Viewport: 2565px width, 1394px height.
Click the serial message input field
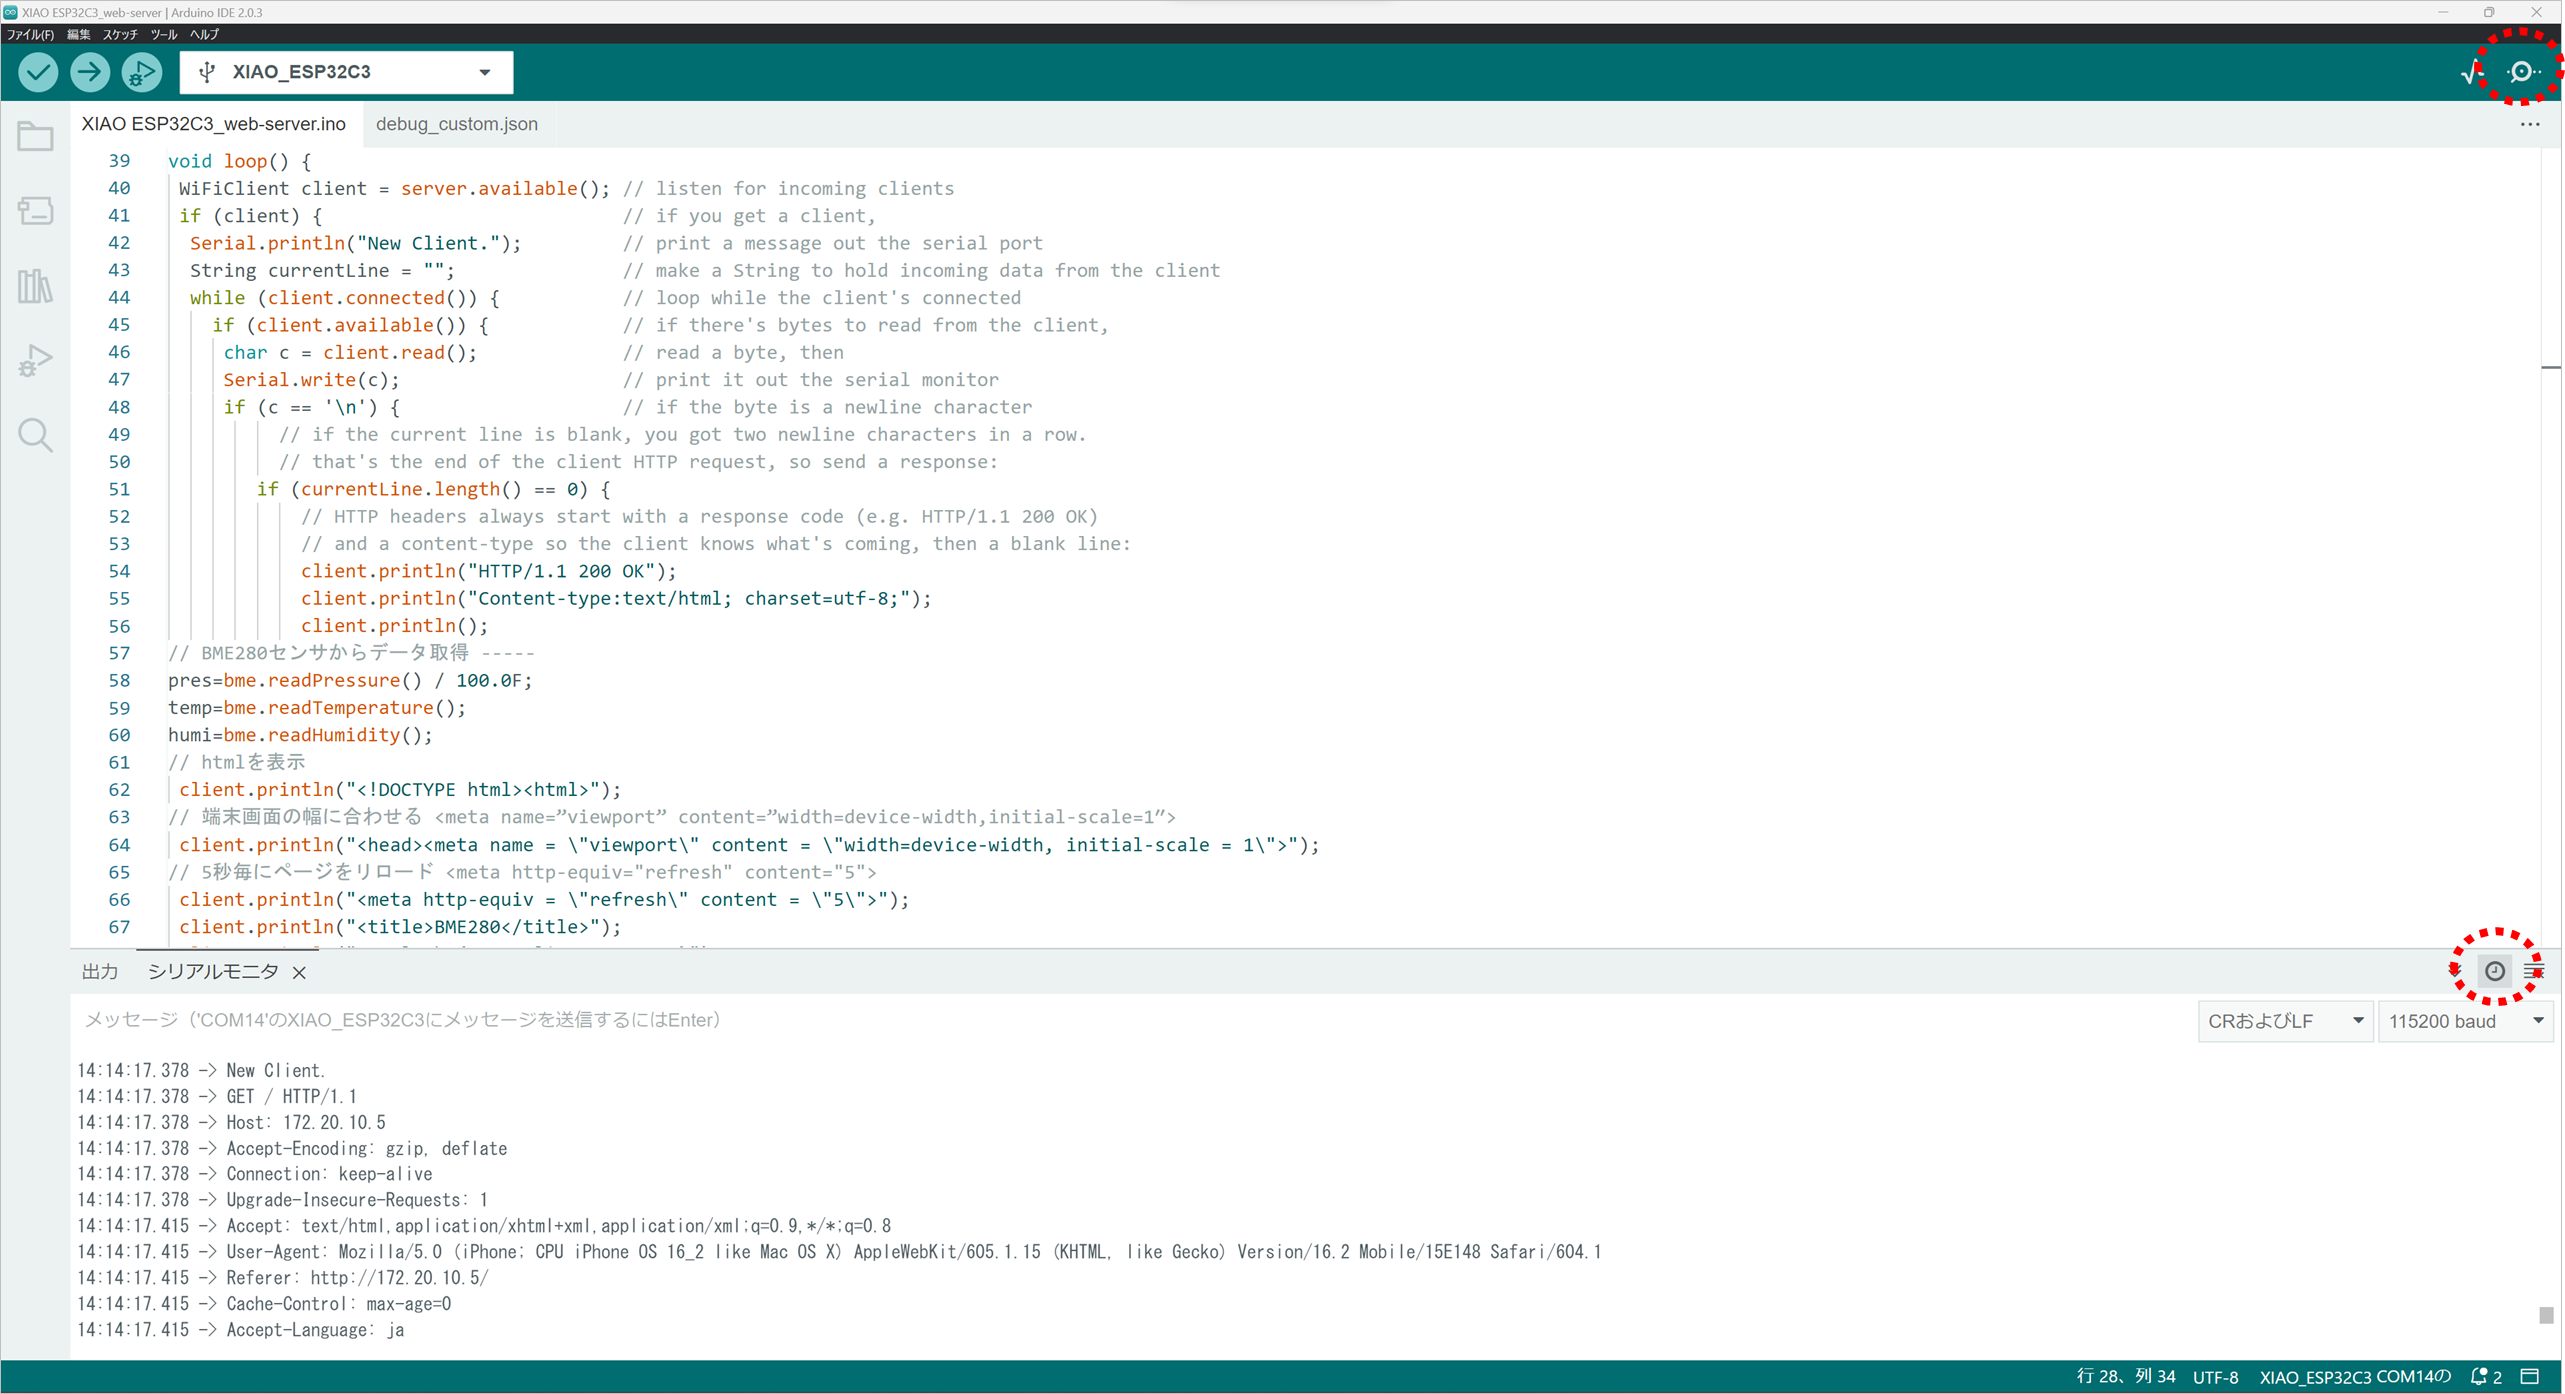point(1100,1020)
